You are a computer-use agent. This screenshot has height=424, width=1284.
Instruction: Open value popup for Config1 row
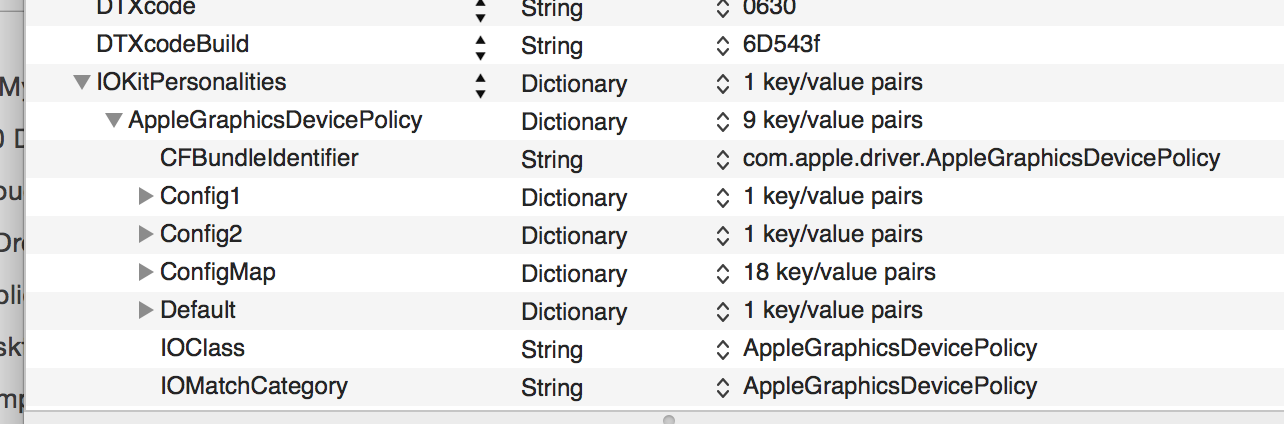724,198
